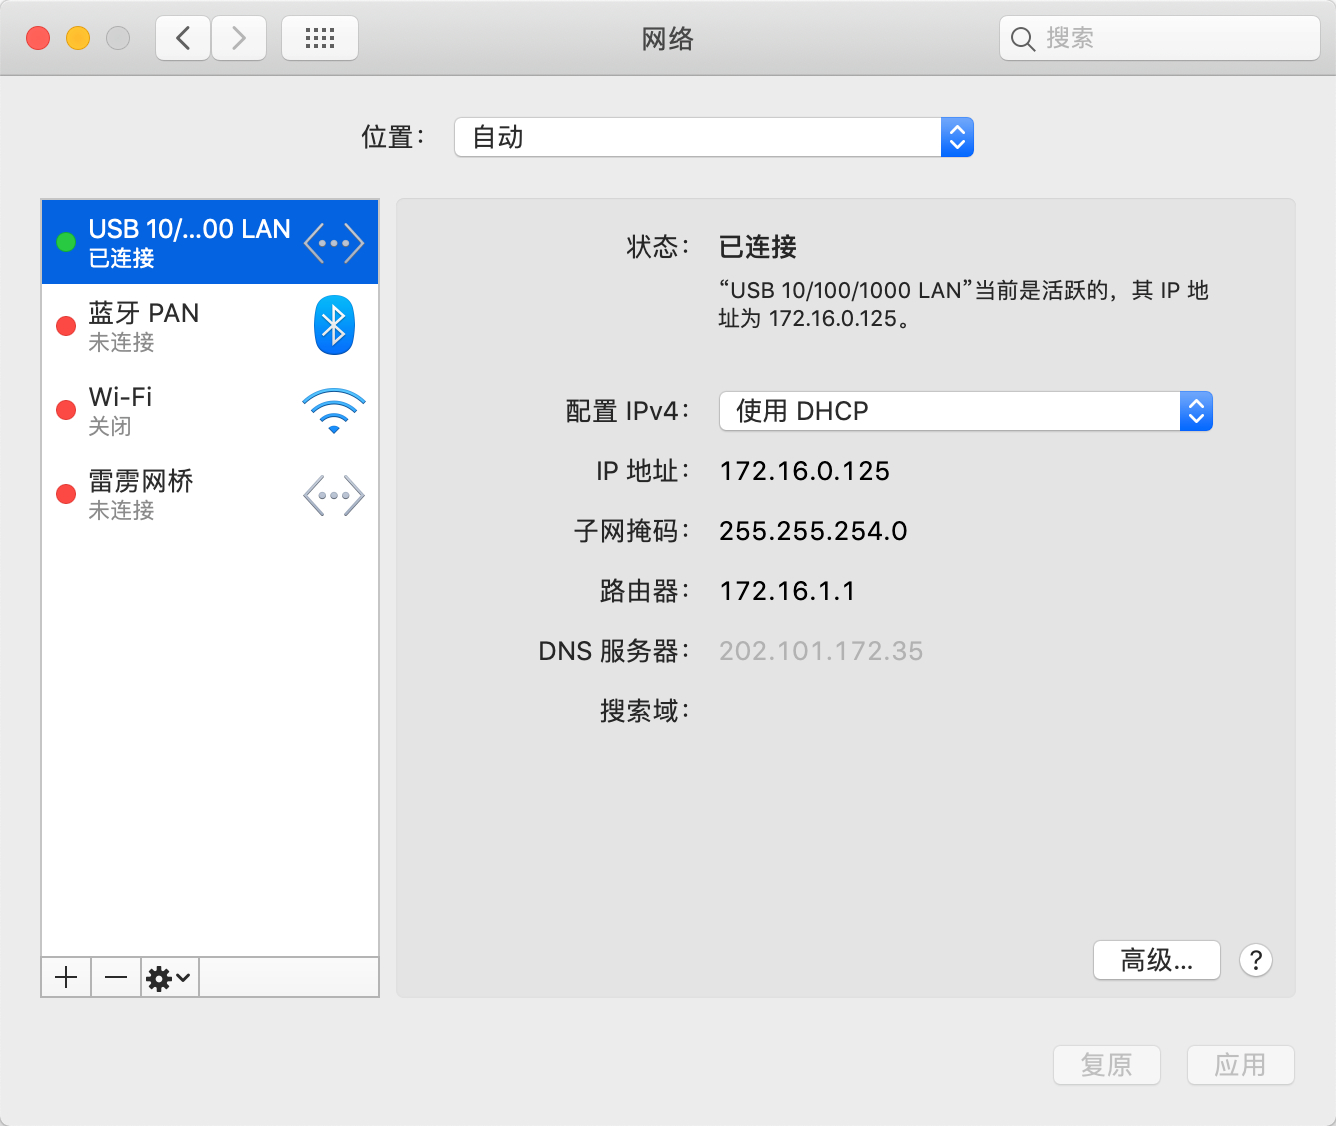Click the search magnifier icon
1336x1126 pixels.
click(1022, 39)
